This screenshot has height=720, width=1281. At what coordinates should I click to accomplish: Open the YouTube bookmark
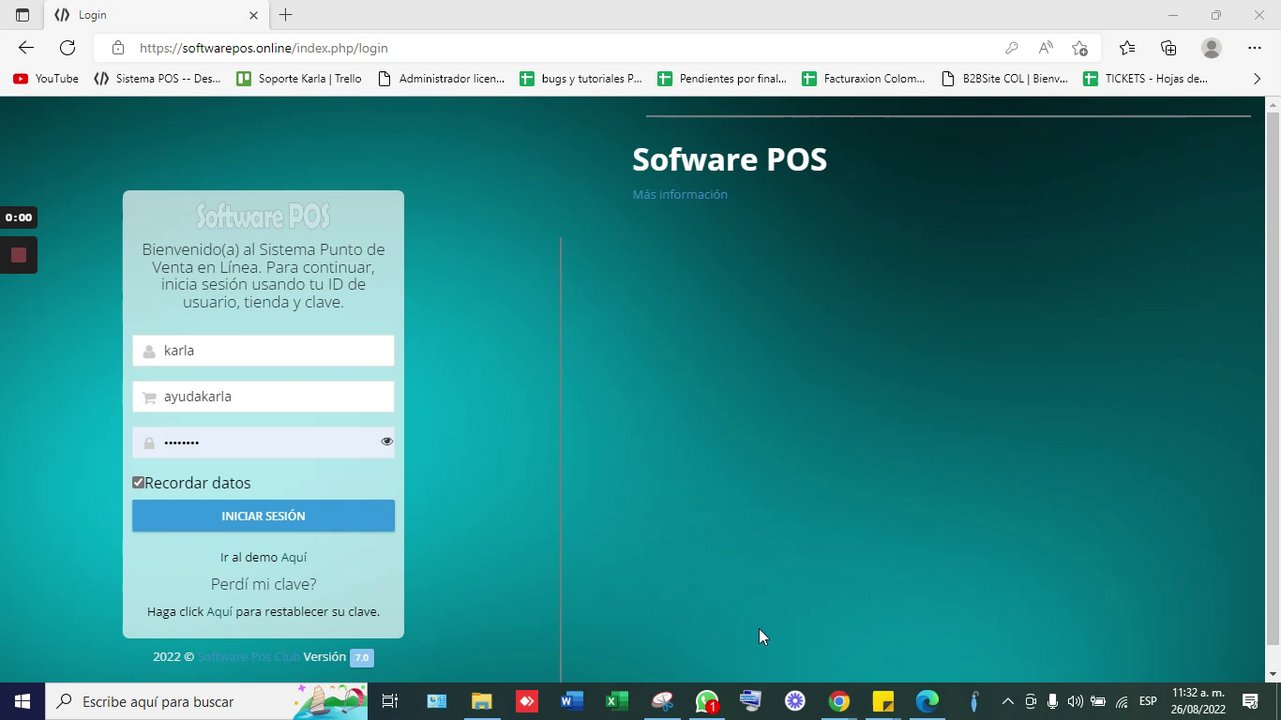tap(46, 78)
